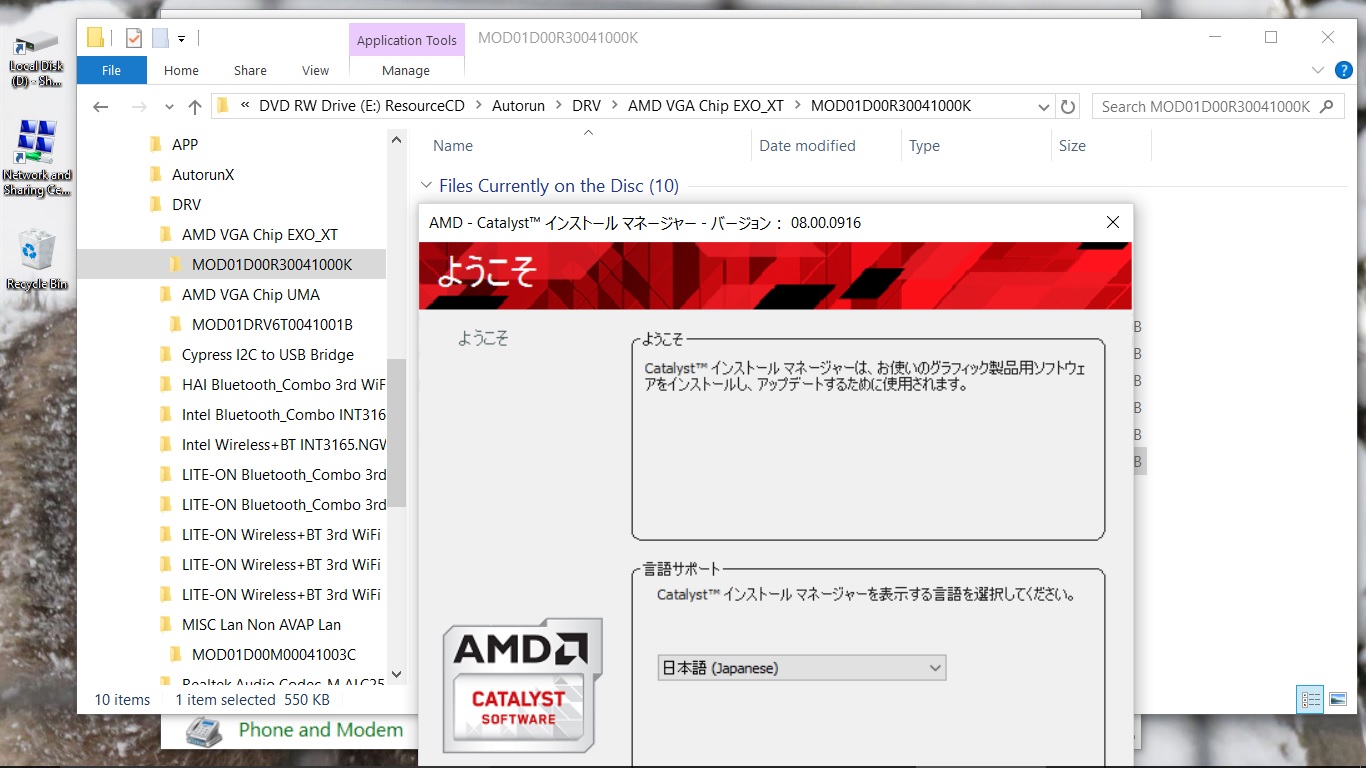Select AMD VGA Chip UMA tree folder
The width and height of the screenshot is (1366, 768).
coord(251,294)
